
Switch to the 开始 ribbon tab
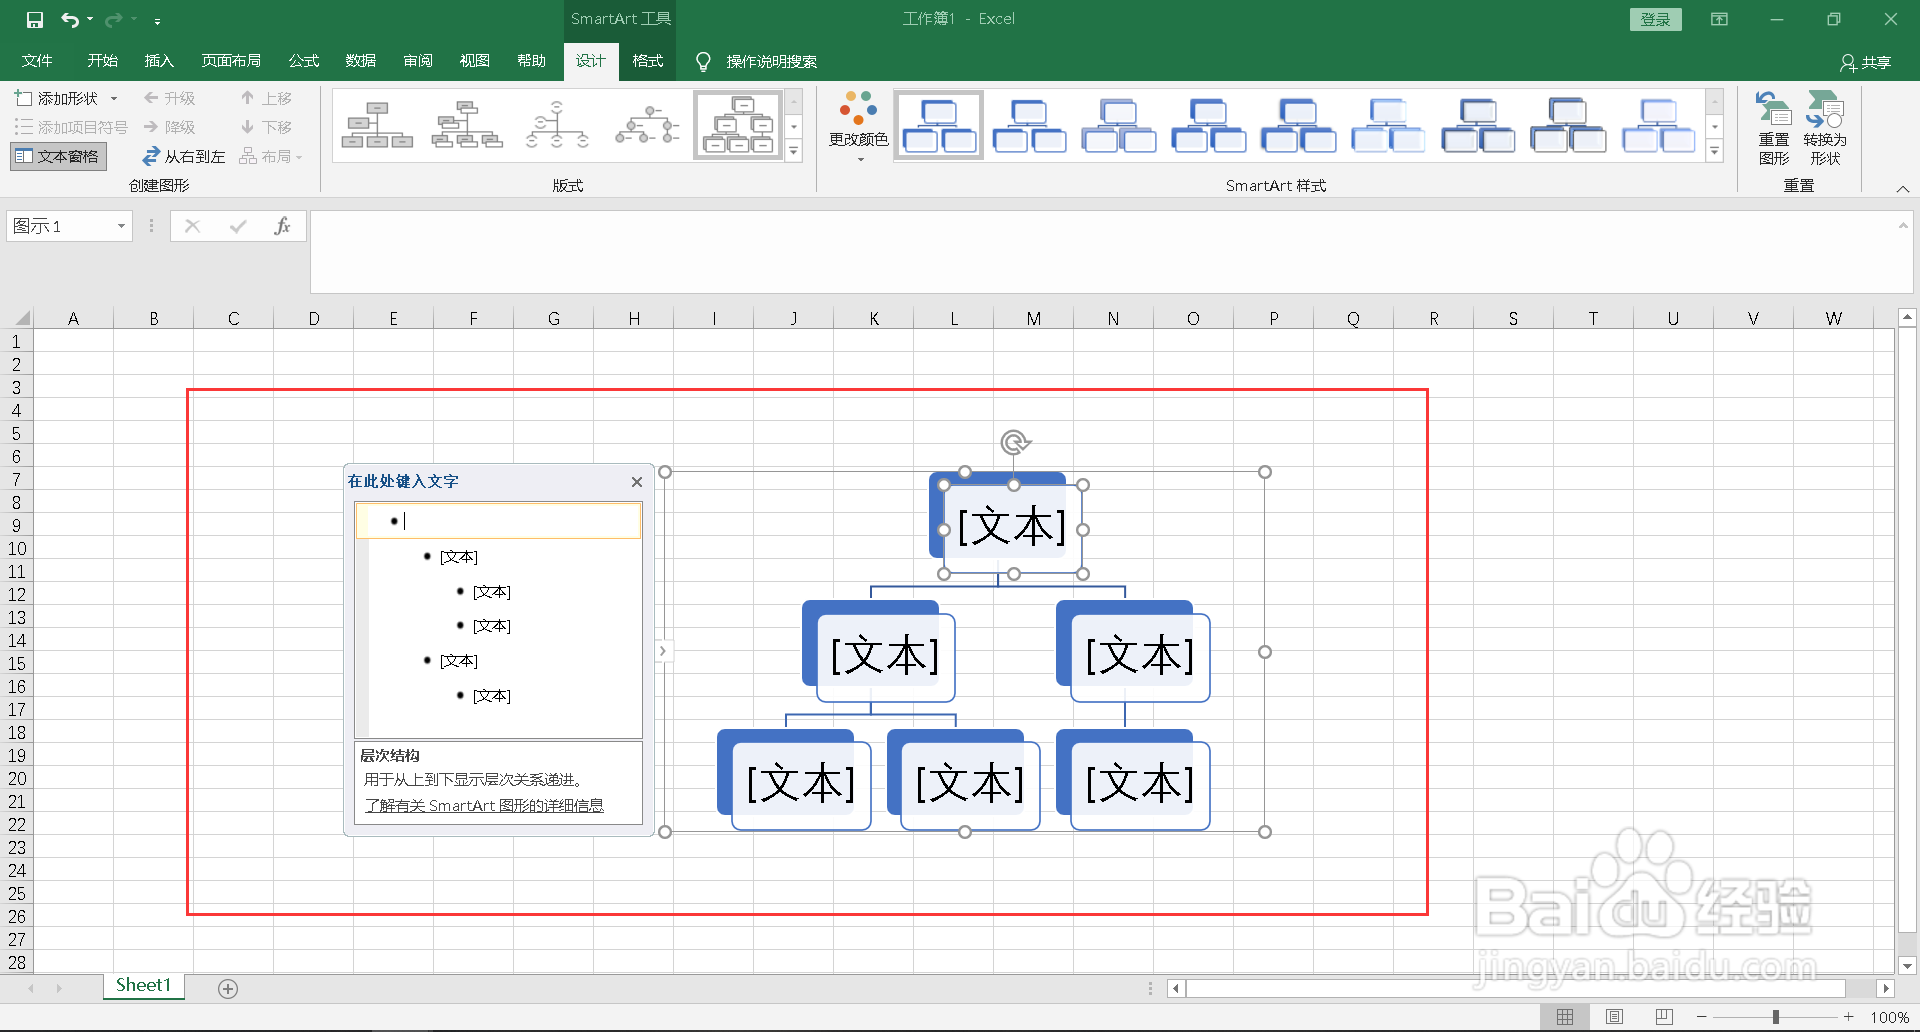pos(102,61)
